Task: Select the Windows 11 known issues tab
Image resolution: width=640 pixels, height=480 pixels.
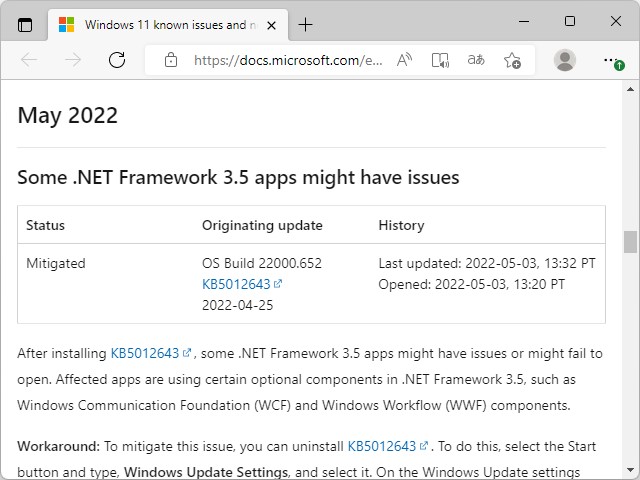Action: (168, 25)
